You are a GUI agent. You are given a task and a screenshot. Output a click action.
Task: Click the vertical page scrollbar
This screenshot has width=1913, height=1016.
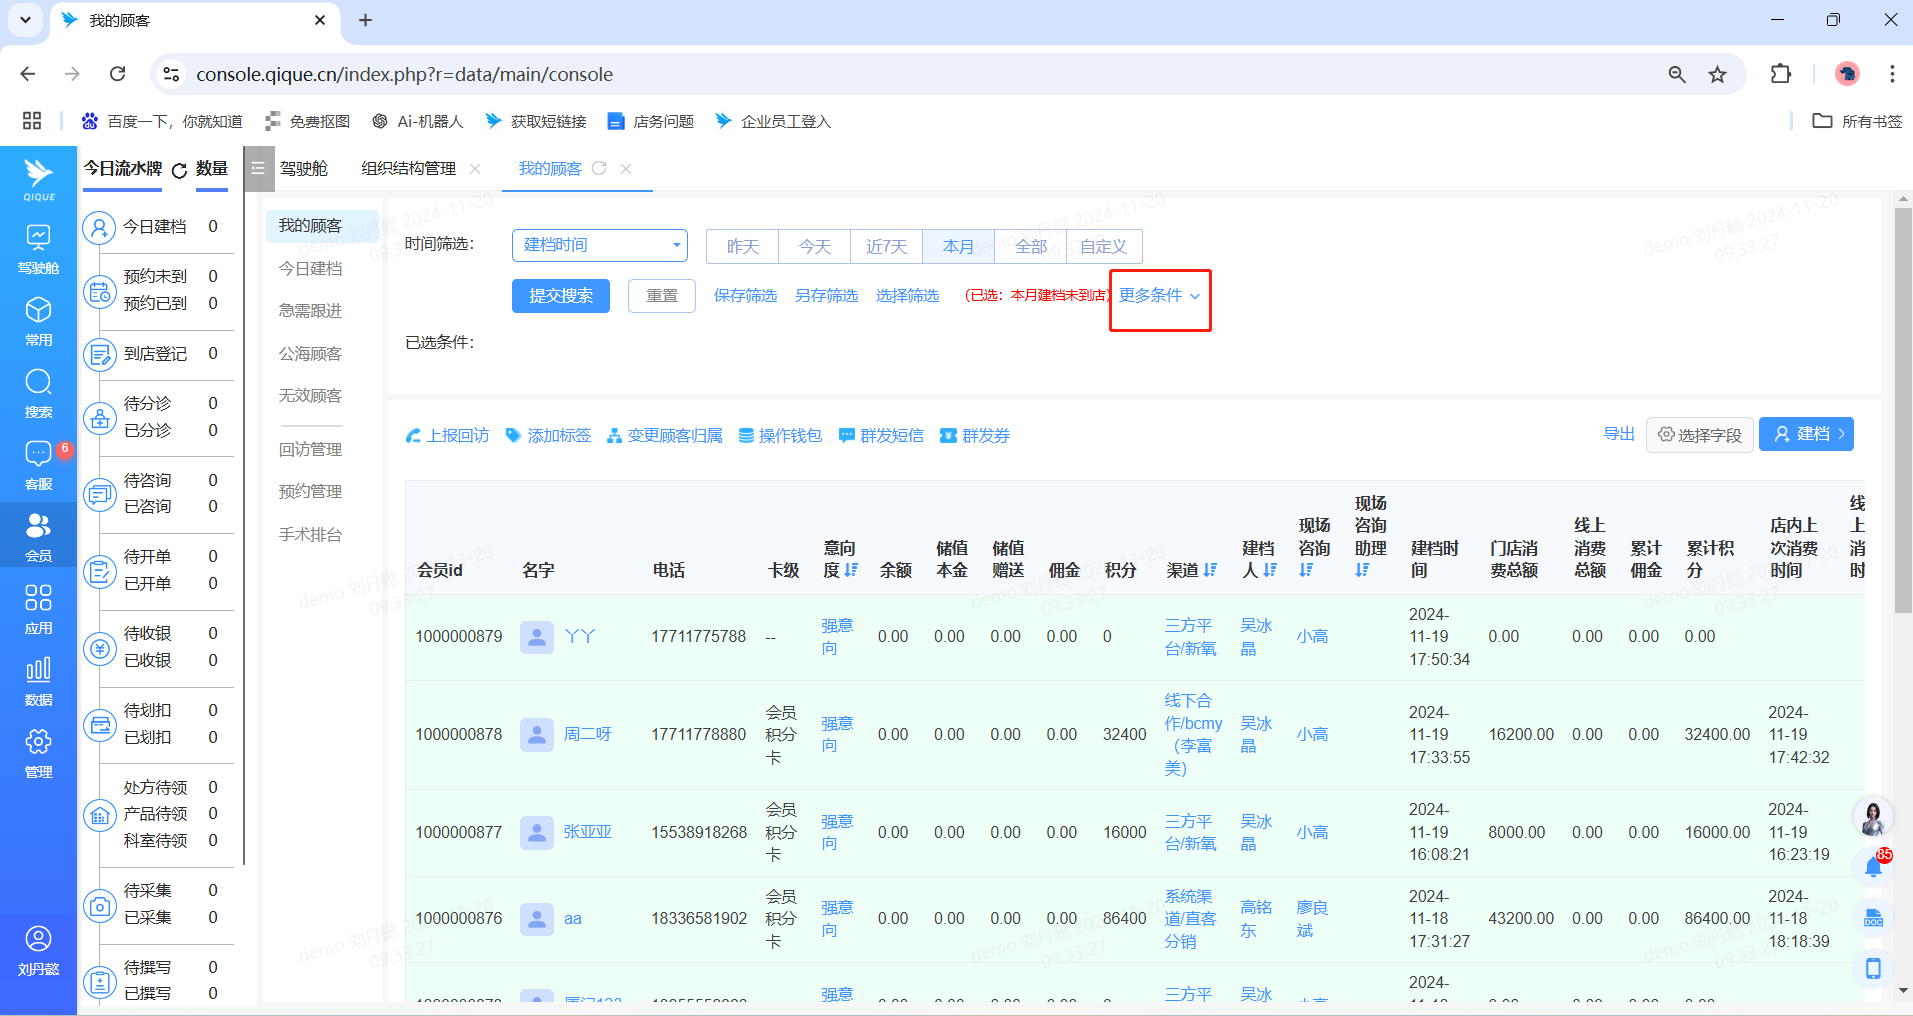coord(1902,410)
